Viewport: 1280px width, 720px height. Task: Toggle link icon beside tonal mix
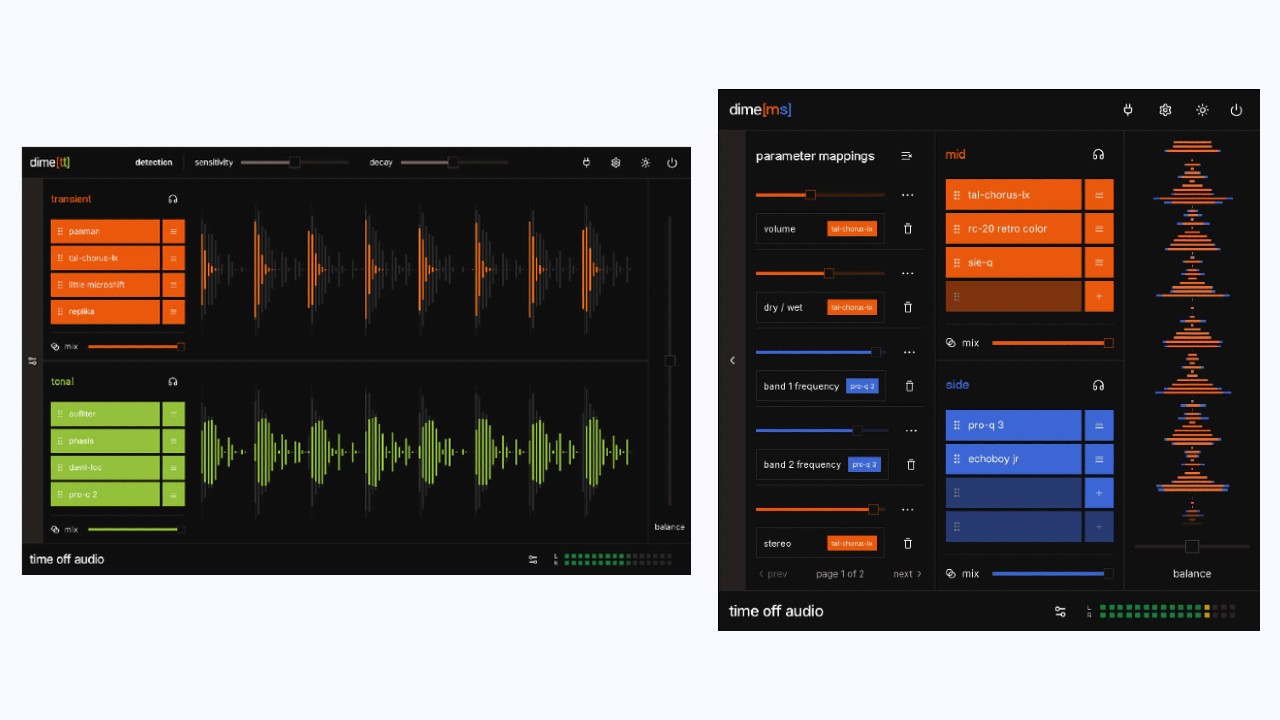[56, 529]
